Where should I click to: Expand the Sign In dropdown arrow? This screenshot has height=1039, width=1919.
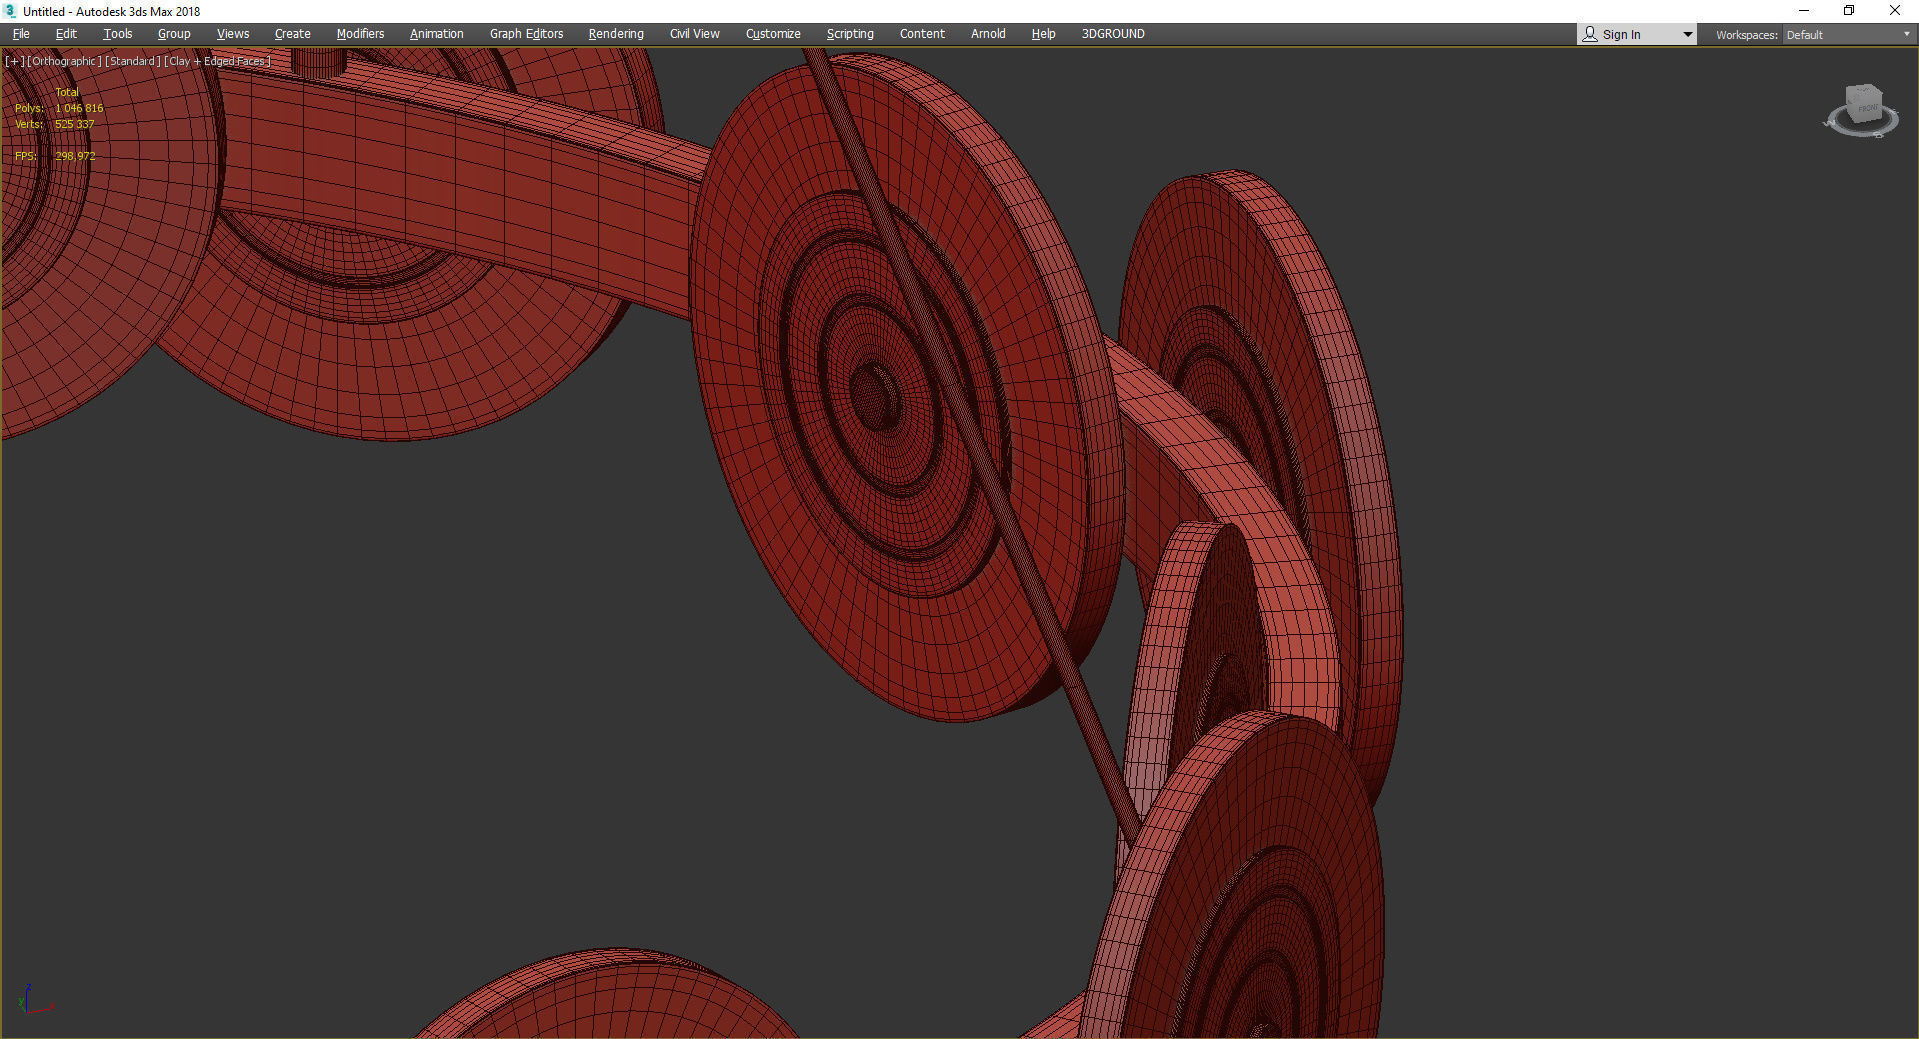pyautogui.click(x=1687, y=35)
